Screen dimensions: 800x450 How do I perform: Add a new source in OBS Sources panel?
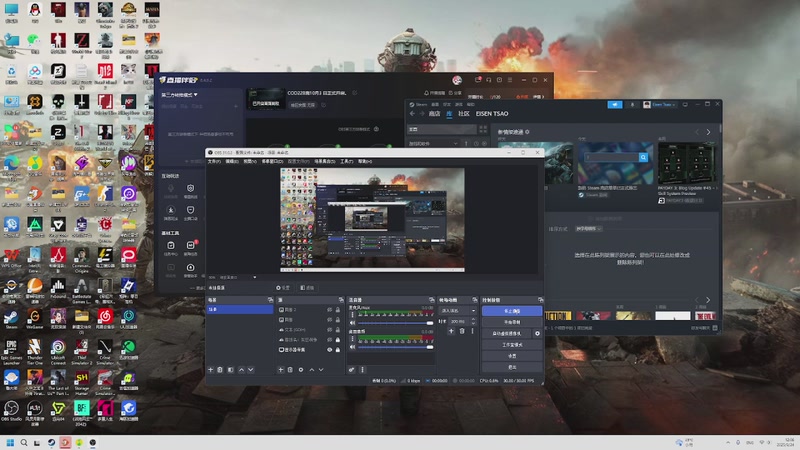coord(281,369)
